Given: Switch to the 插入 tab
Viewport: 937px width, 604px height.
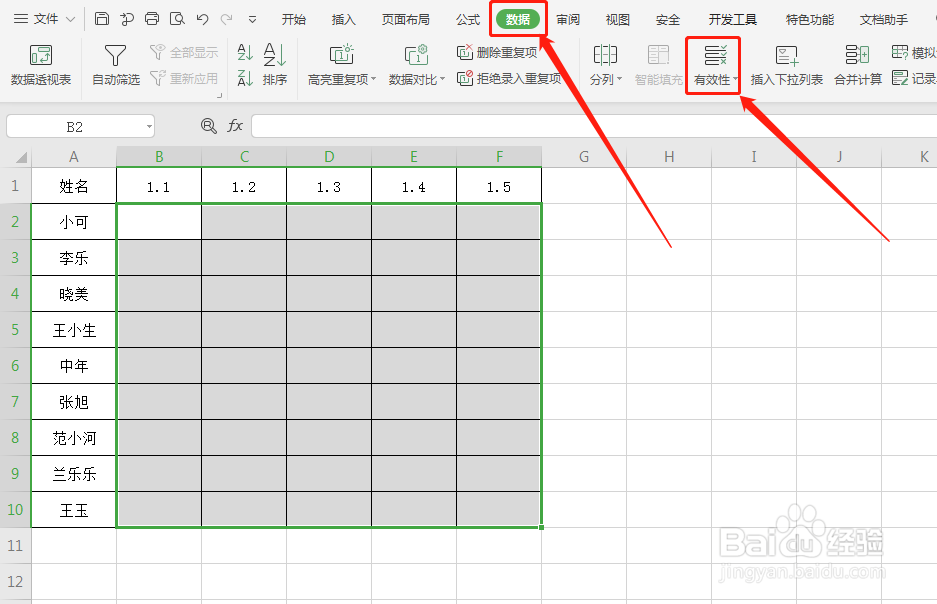Looking at the screenshot, I should [344, 20].
